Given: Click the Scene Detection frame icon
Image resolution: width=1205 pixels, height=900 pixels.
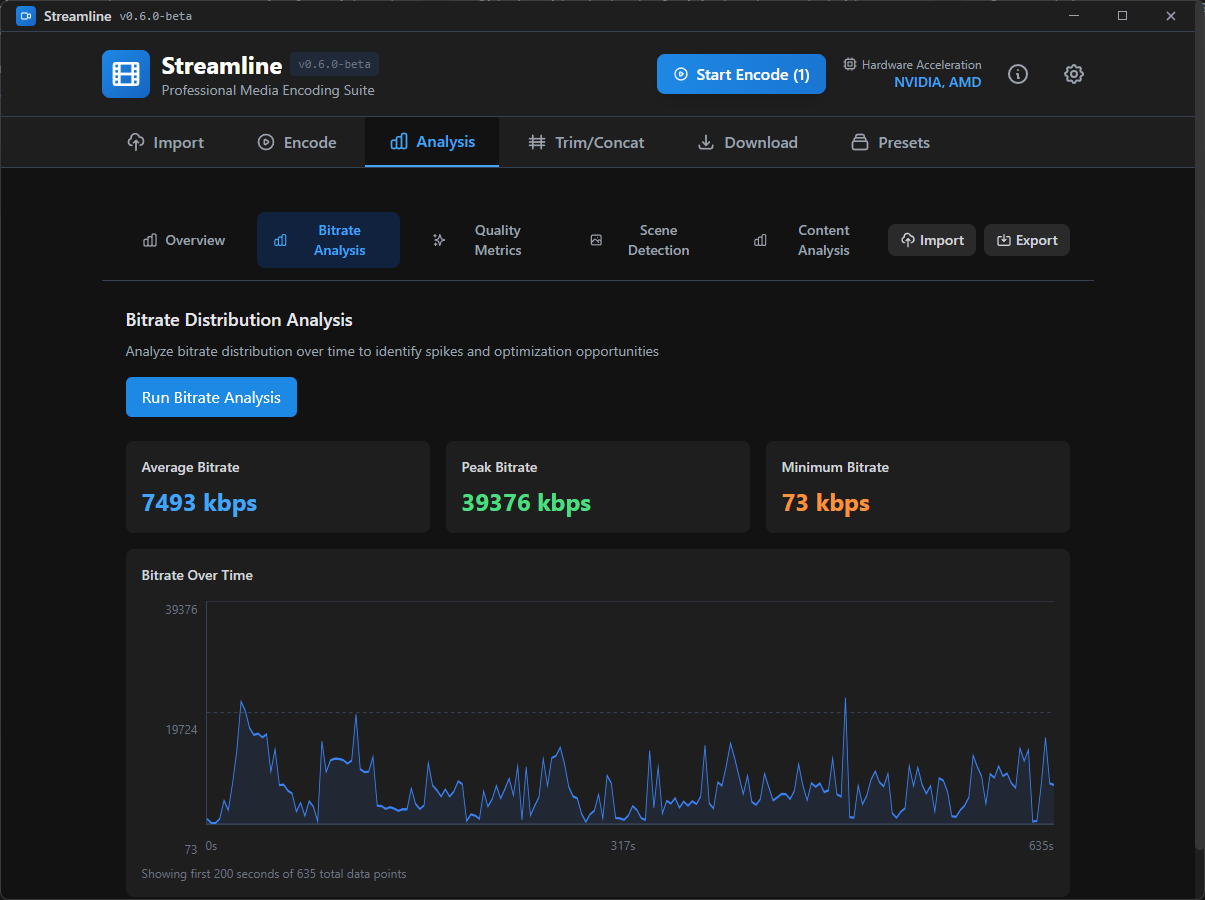Looking at the screenshot, I should [x=596, y=240].
